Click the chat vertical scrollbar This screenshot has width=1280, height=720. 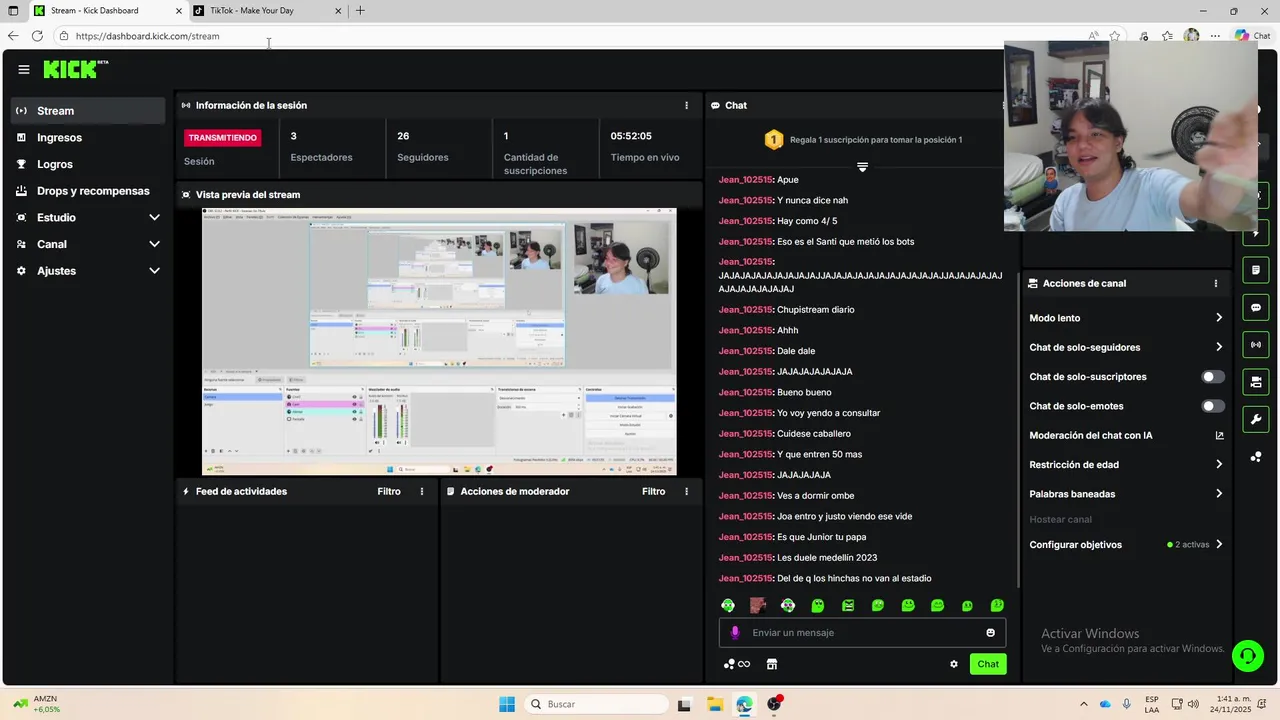click(1019, 430)
